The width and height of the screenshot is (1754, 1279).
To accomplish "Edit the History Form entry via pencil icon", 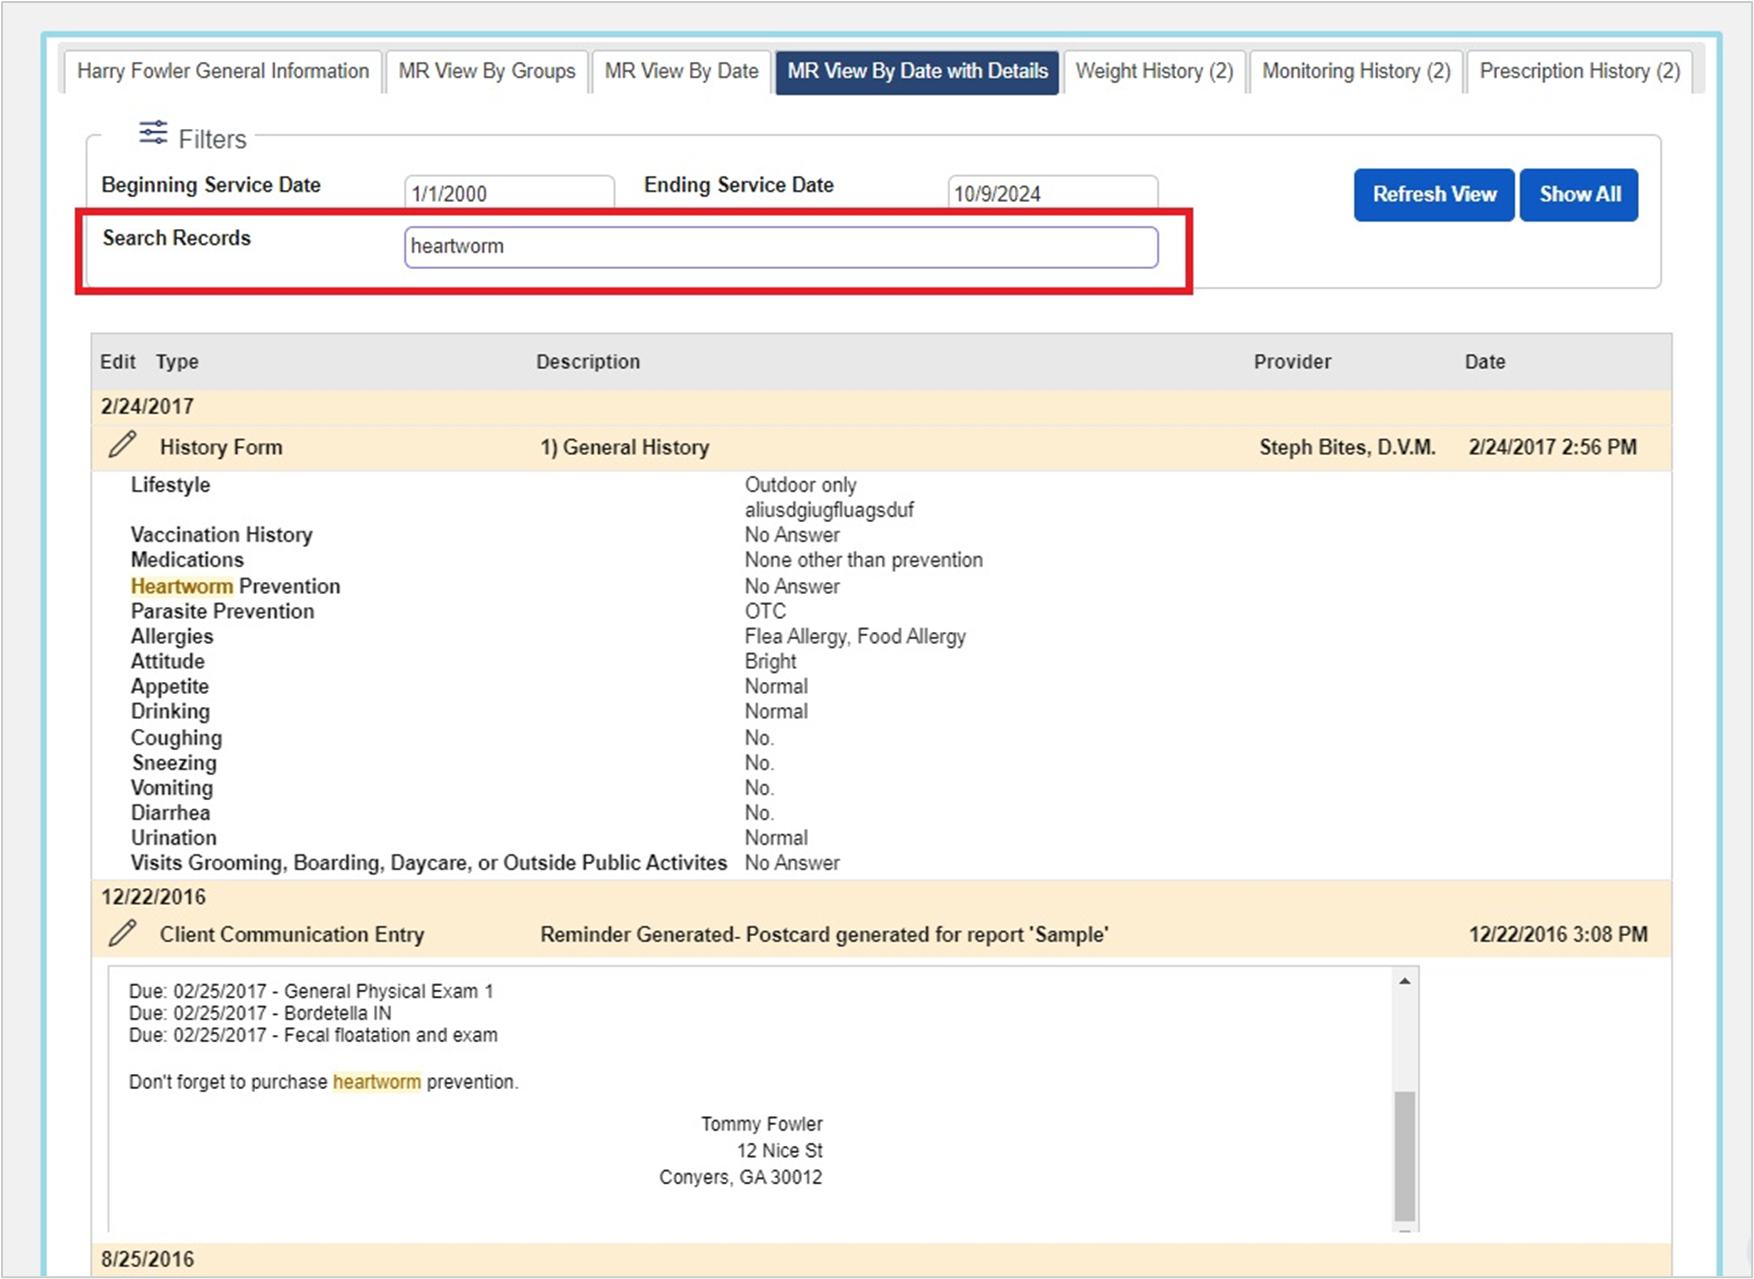I will [x=124, y=446].
